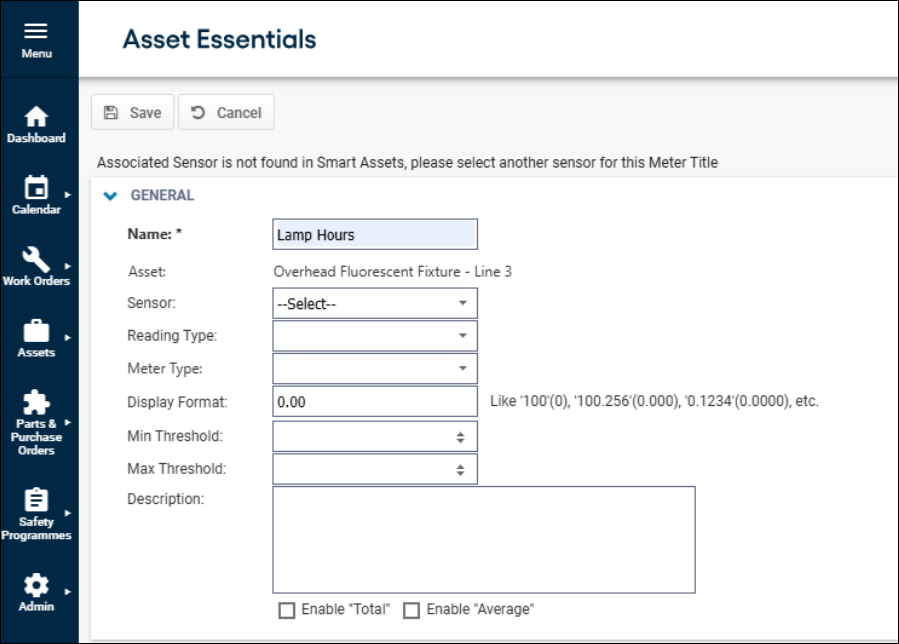Viewport: 899px width, 644px height.
Task: Enable the "Average" checkbox
Action: point(411,610)
